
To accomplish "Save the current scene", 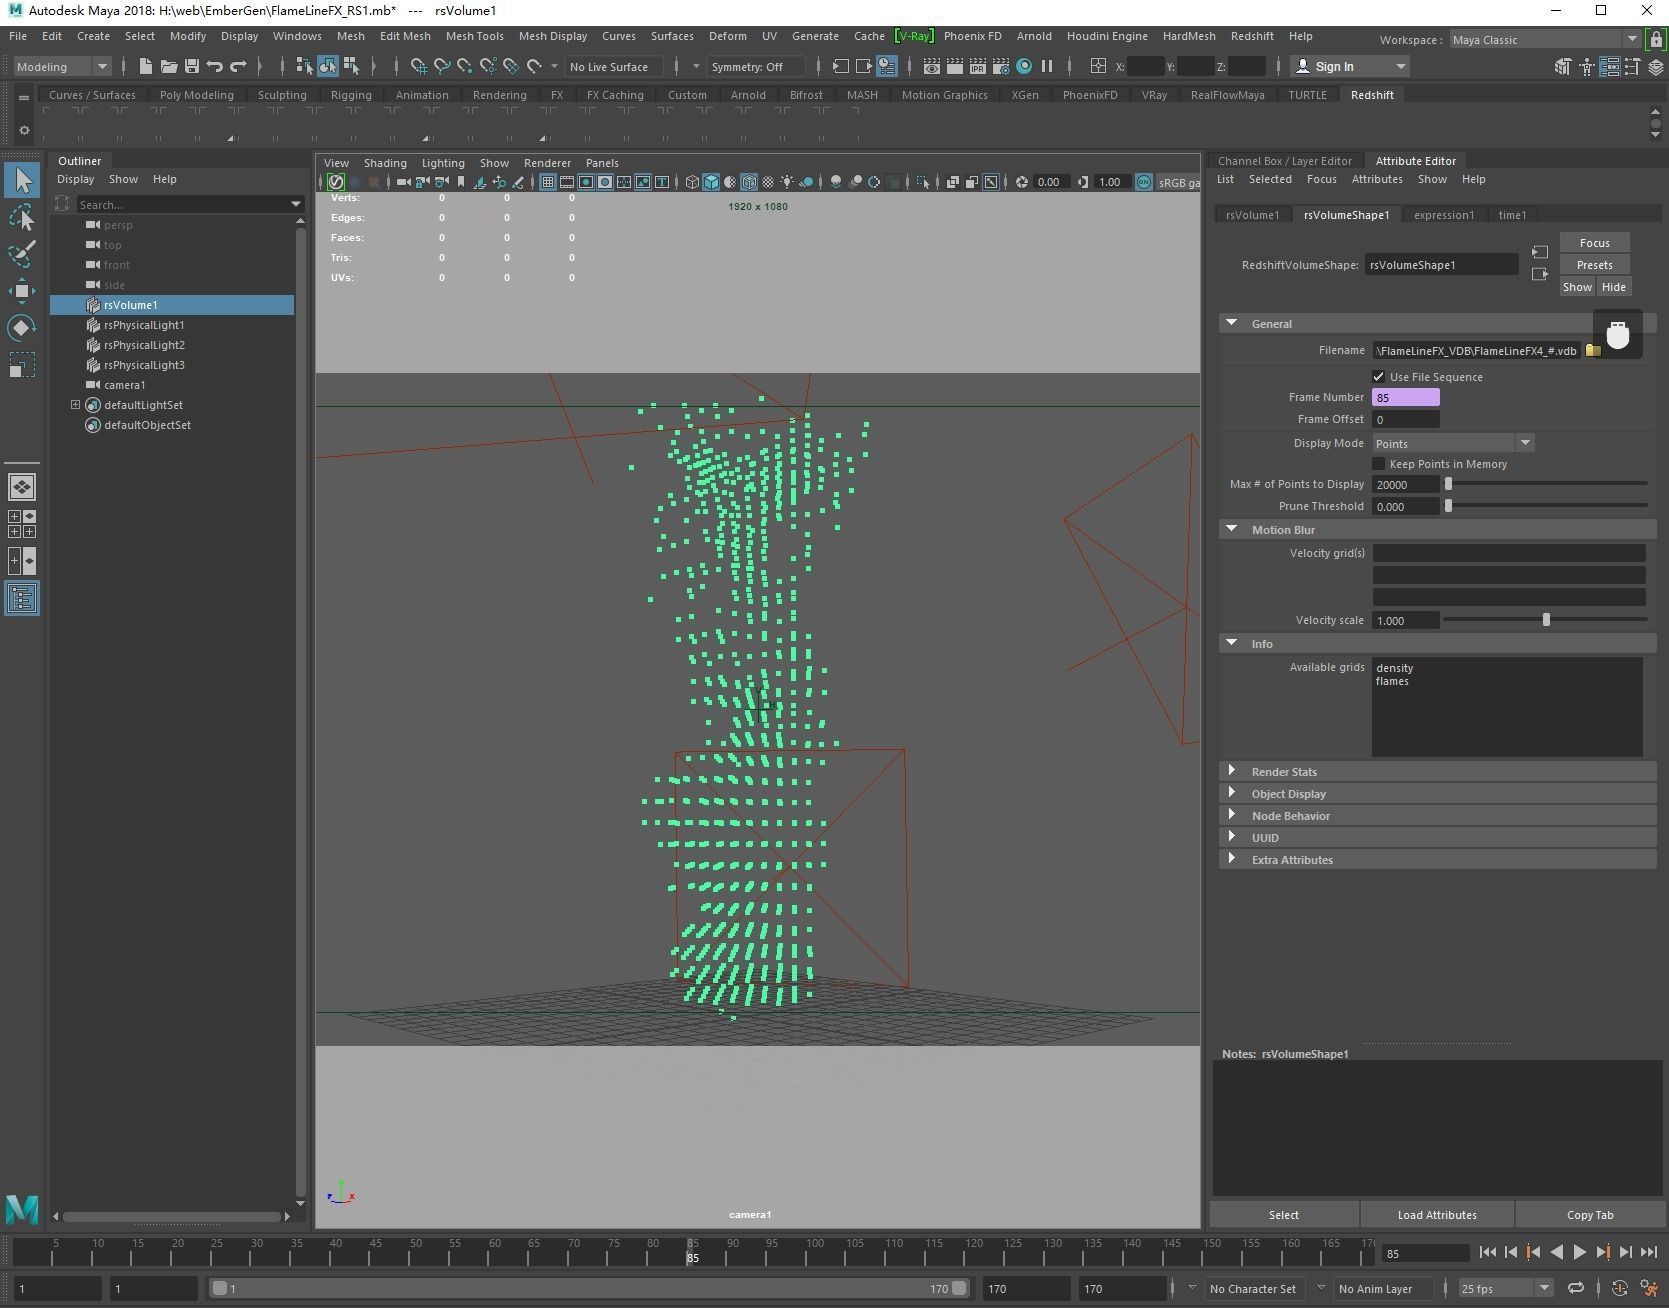I will (x=191, y=67).
